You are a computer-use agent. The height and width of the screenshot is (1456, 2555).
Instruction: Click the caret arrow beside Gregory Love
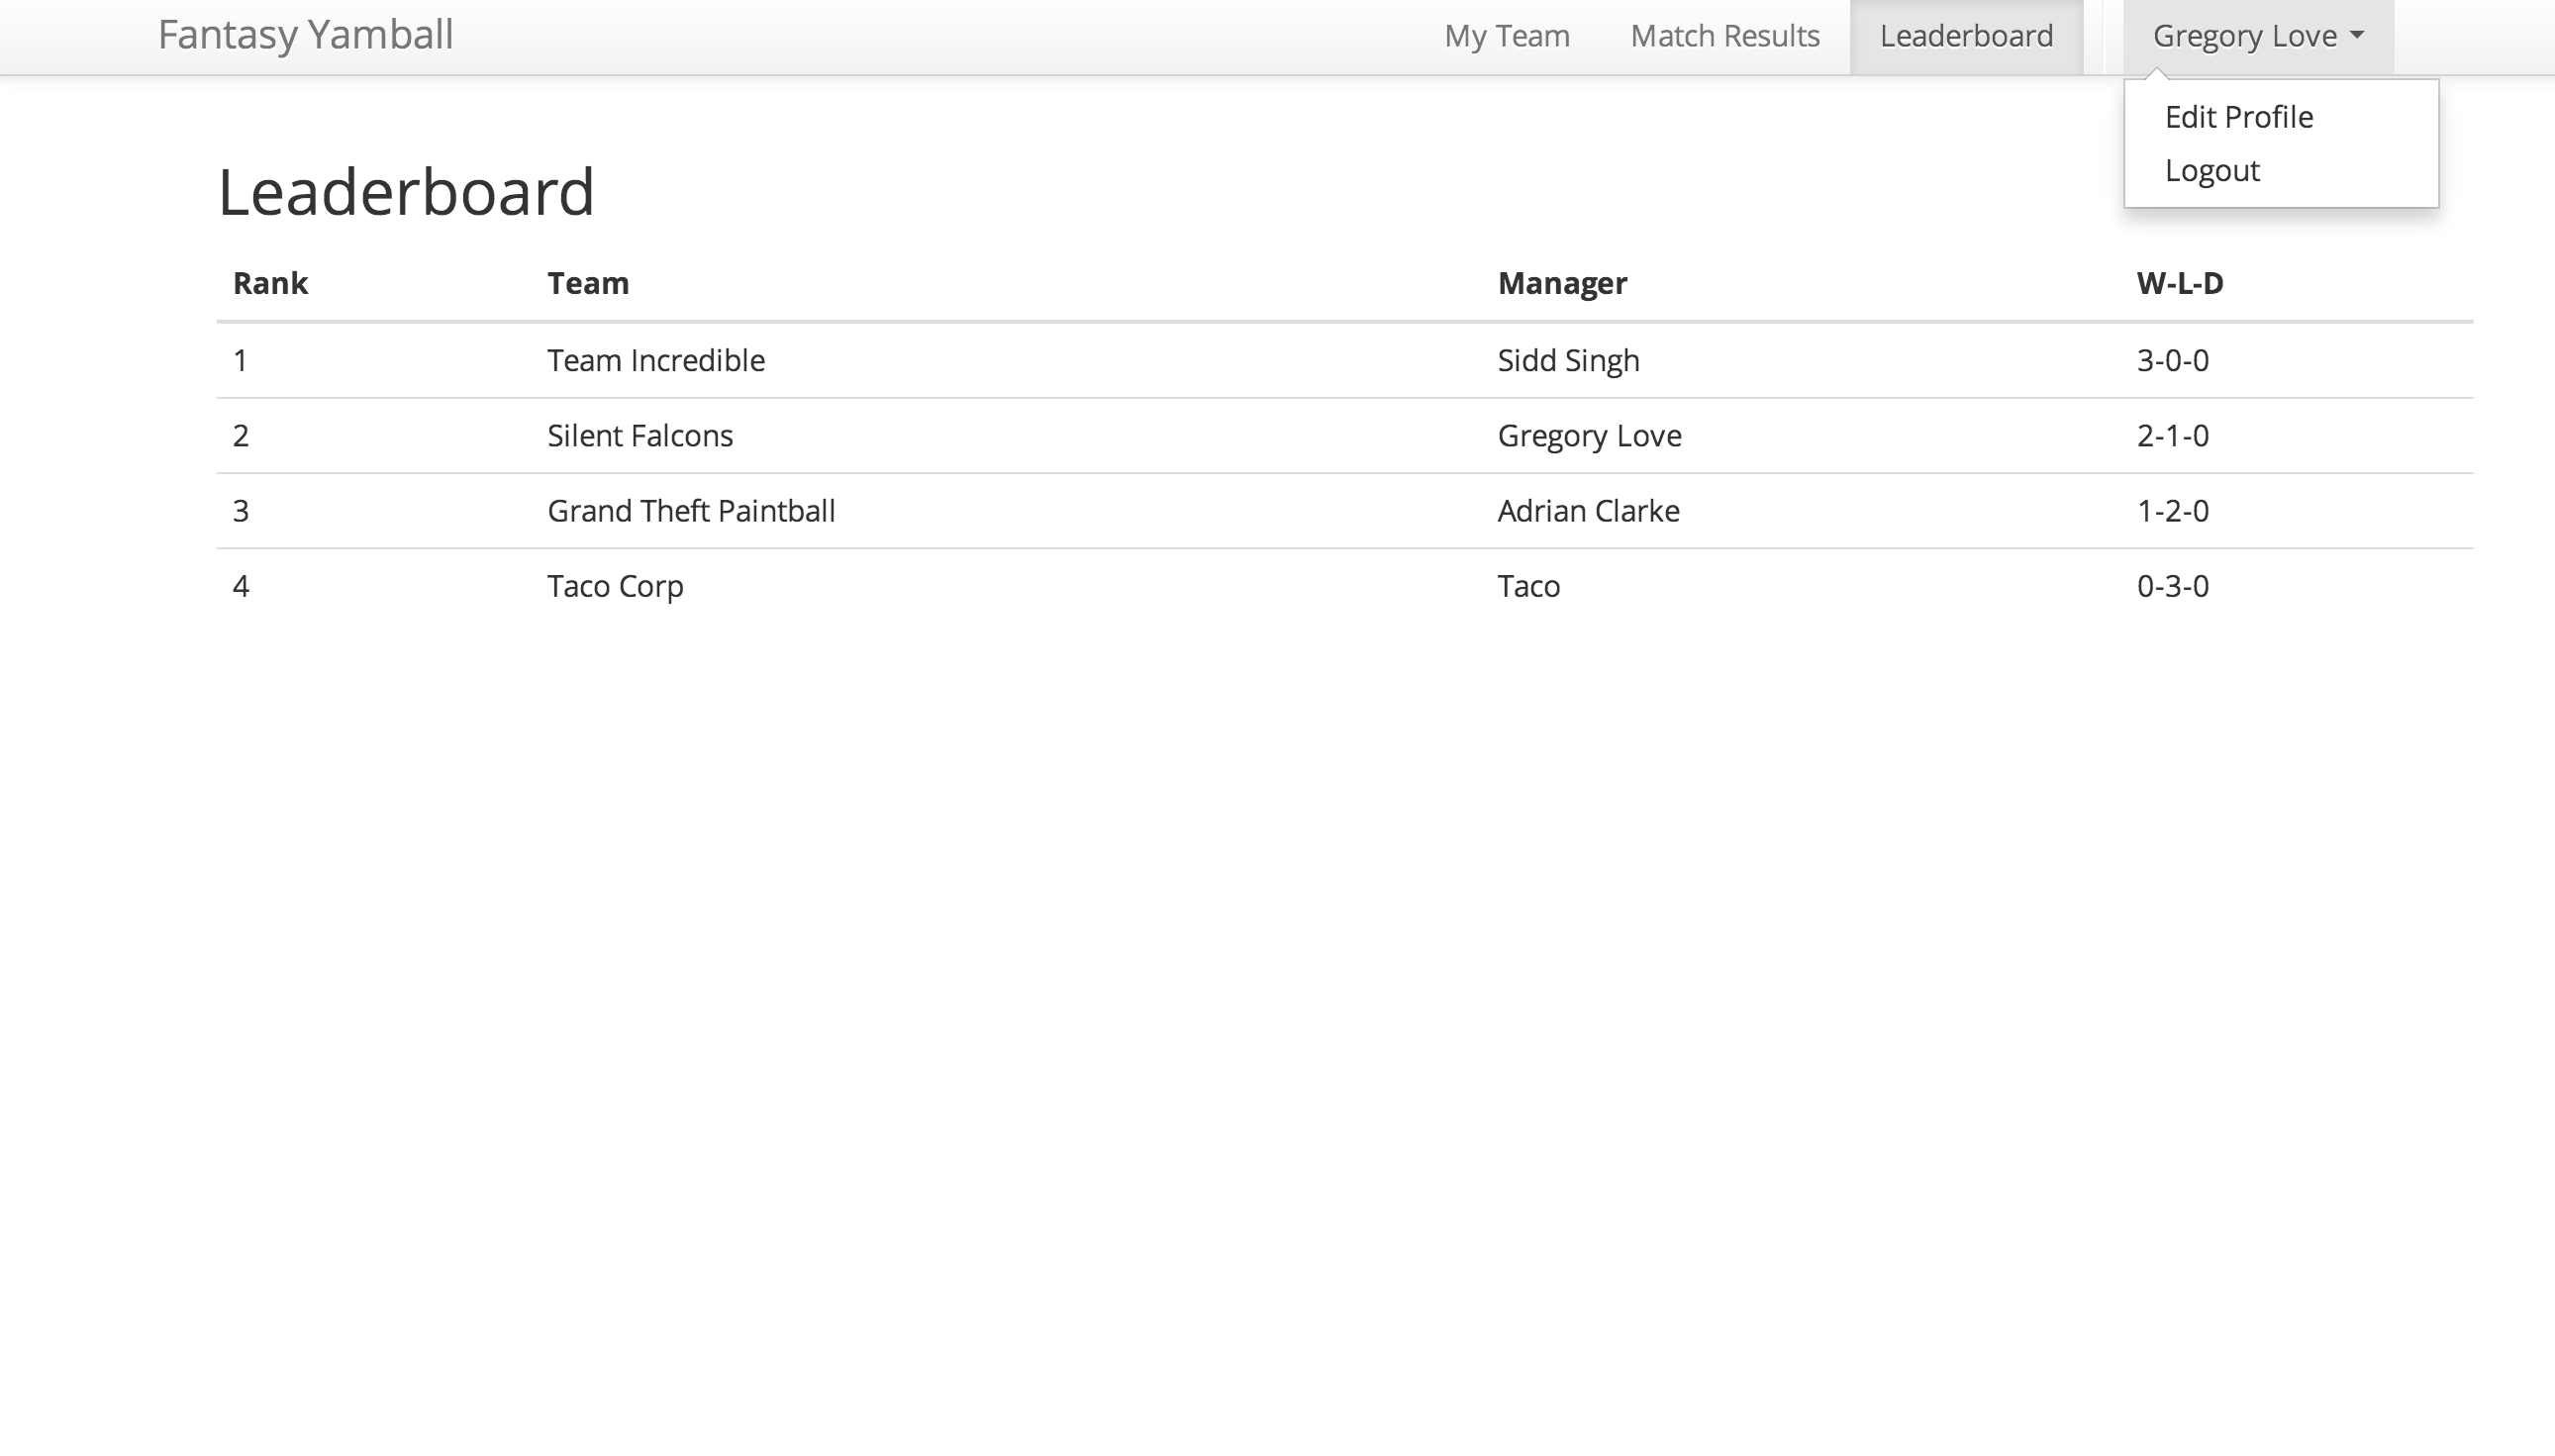2357,35
